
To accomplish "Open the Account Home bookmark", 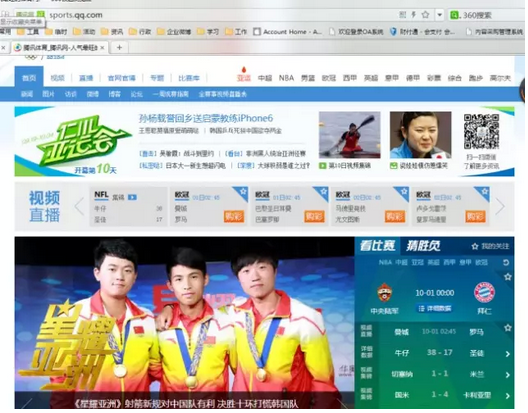I will tap(288, 32).
